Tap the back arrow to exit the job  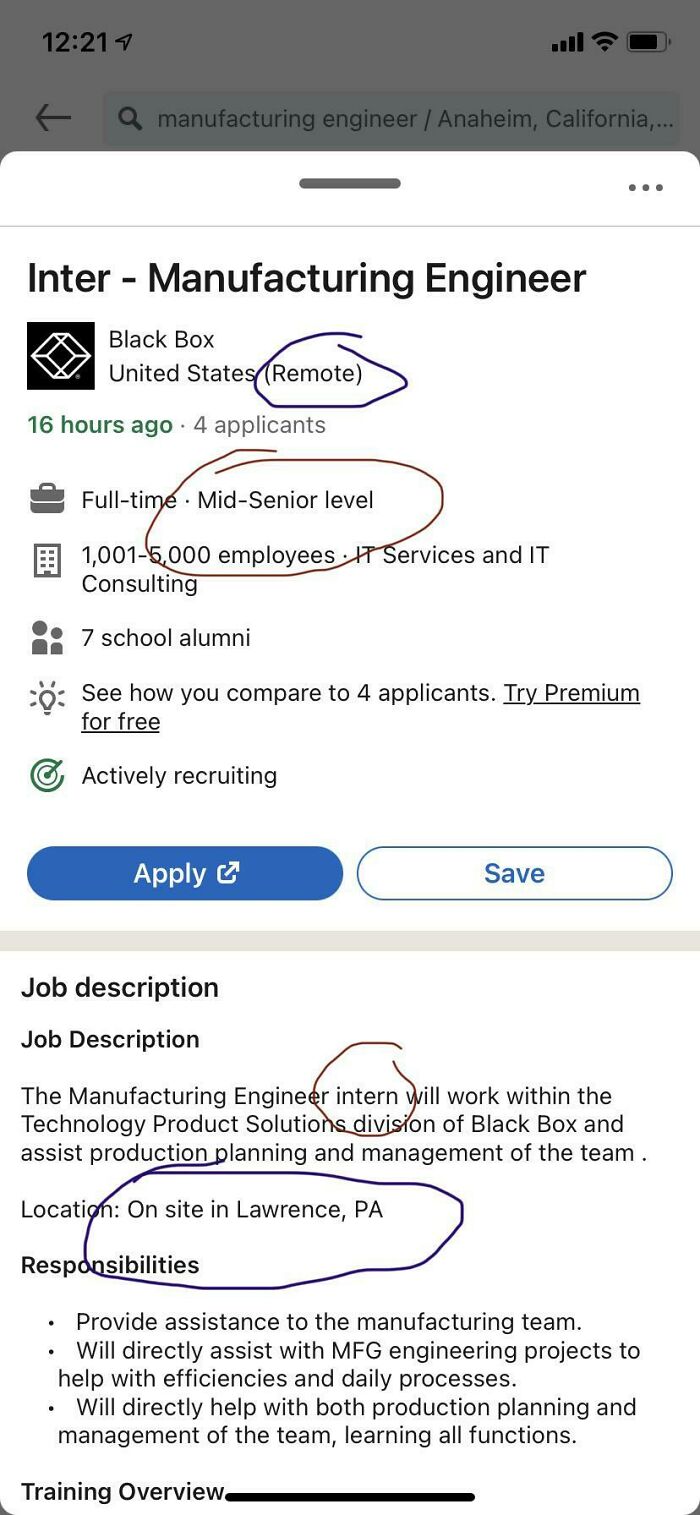tap(52, 117)
